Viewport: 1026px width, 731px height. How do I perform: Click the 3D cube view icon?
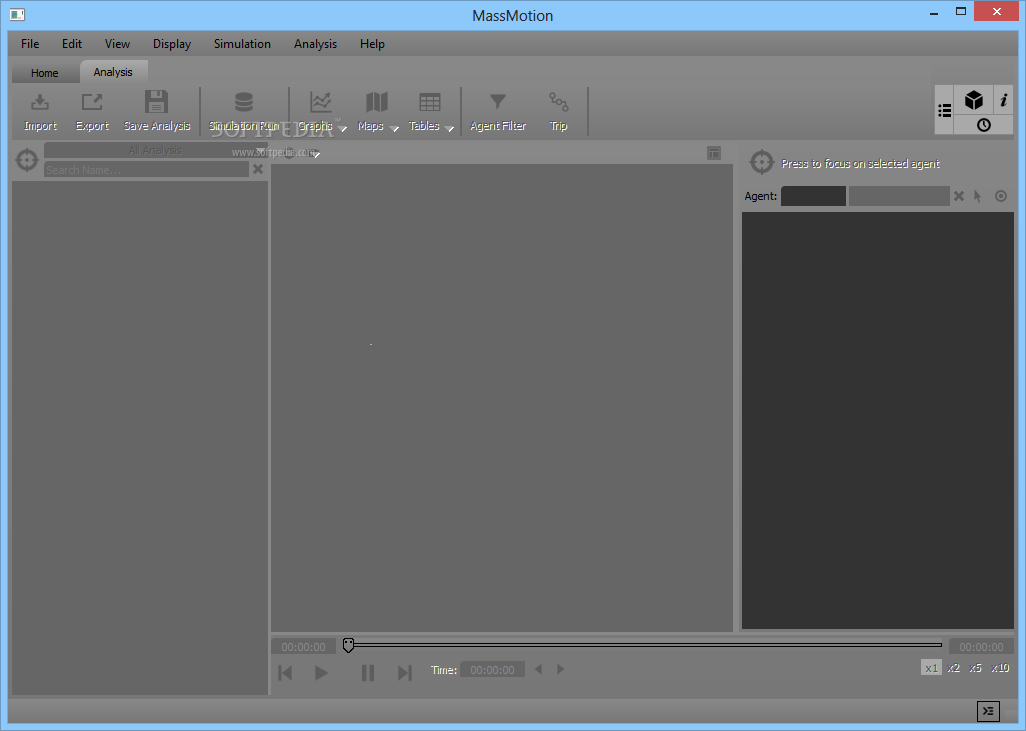(x=974, y=99)
